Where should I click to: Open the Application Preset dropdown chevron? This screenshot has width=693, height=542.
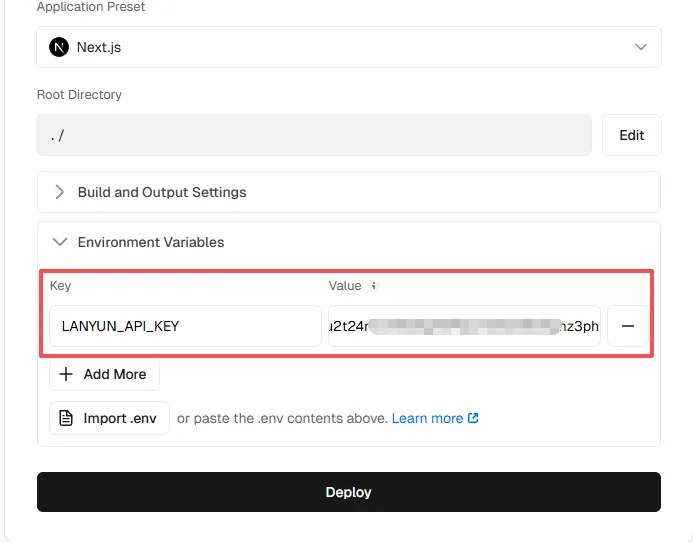coord(641,47)
